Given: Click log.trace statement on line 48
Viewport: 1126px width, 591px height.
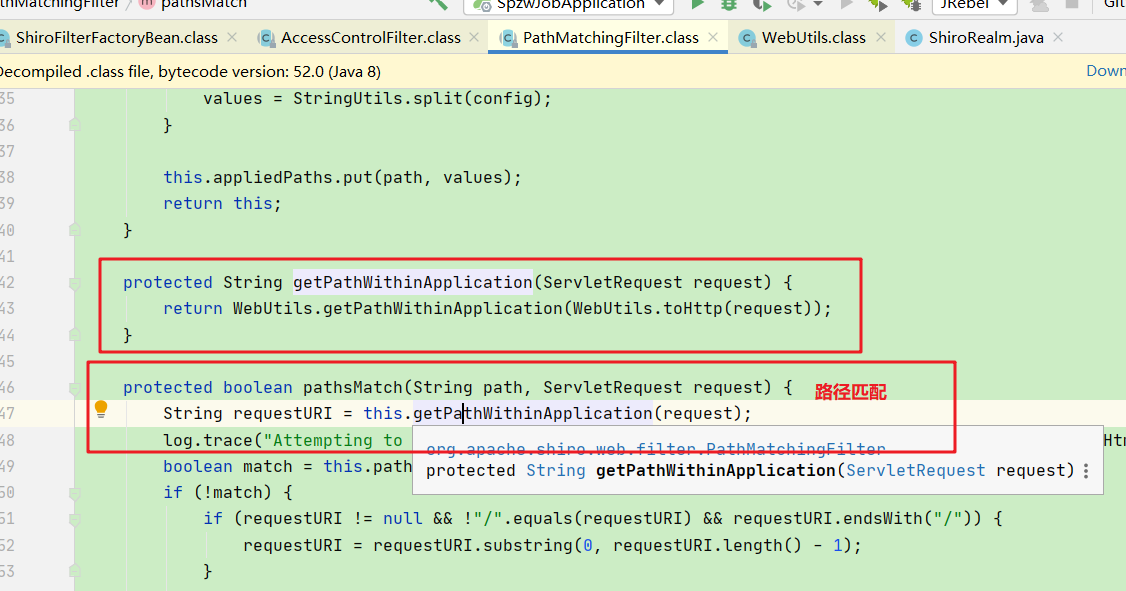Looking at the screenshot, I should pyautogui.click(x=284, y=440).
